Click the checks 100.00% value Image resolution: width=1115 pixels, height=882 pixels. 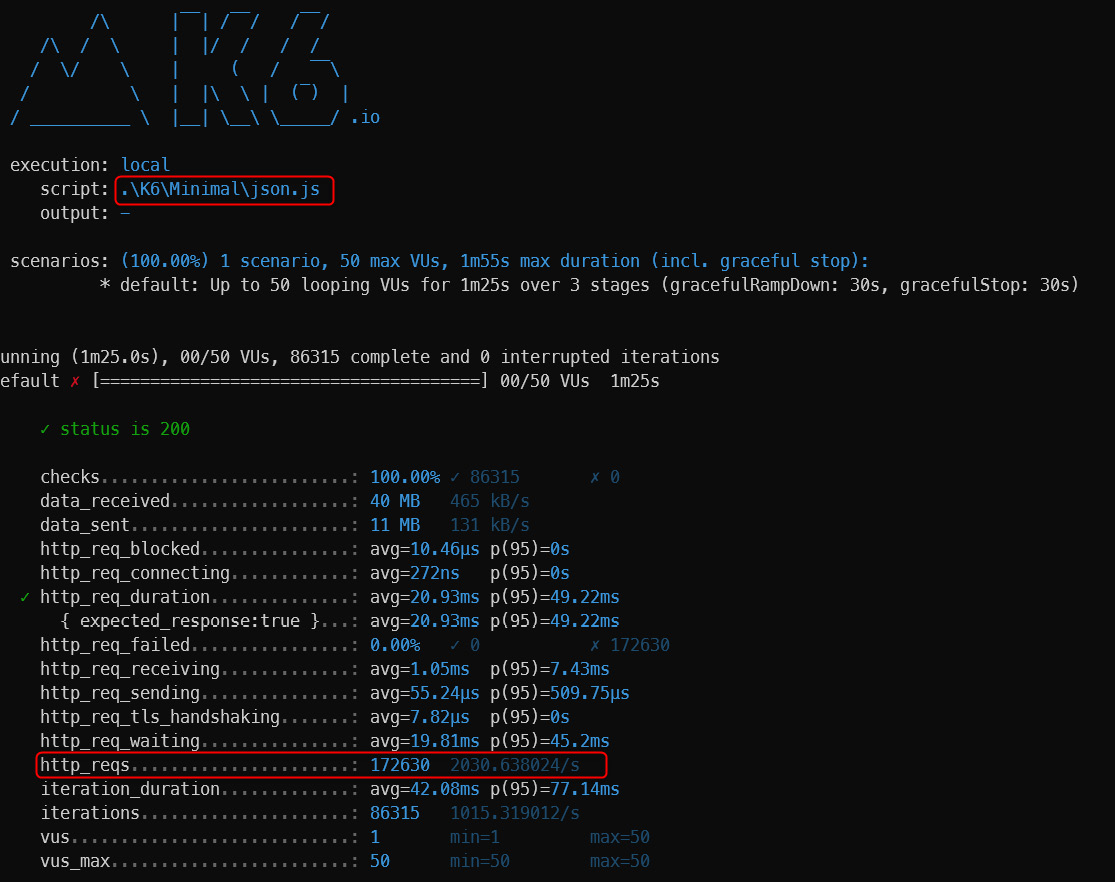click(x=405, y=477)
